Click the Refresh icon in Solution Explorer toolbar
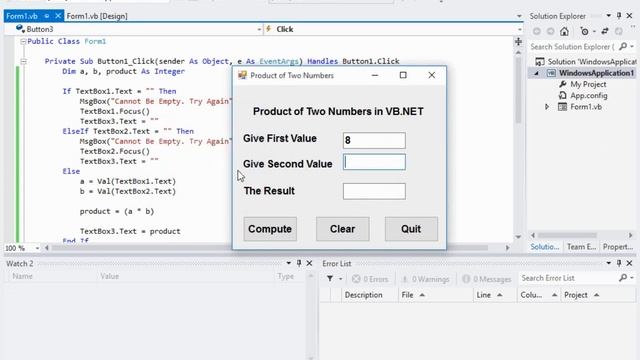This screenshot has height=360, width=640. click(x=619, y=31)
